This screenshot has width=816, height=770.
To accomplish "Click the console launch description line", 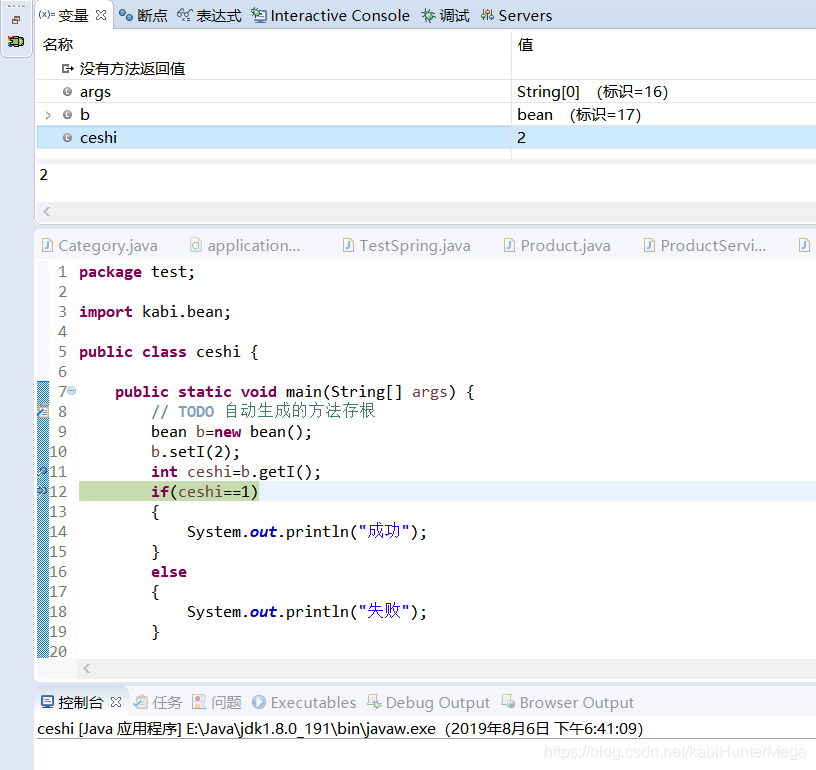I will [340, 729].
